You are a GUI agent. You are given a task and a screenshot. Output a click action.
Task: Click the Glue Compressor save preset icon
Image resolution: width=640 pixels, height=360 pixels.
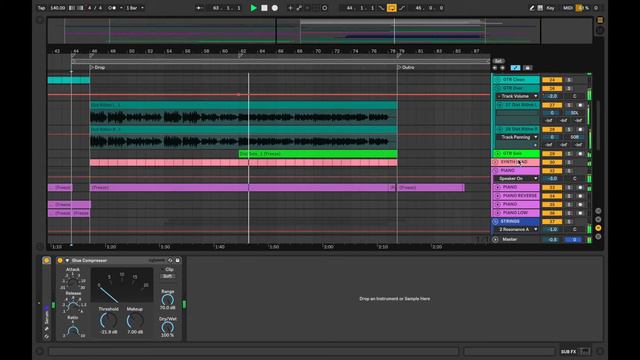pyautogui.click(x=178, y=260)
